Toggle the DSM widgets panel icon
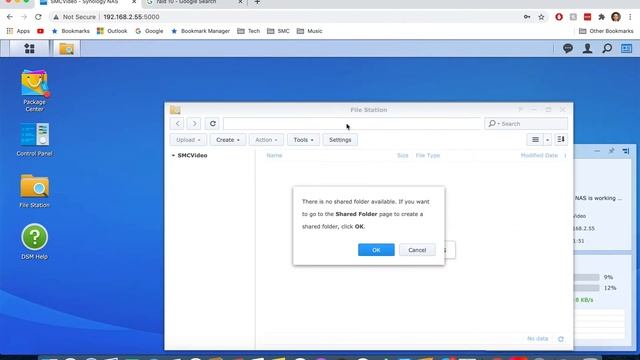The height and width of the screenshot is (360, 640). 627,49
